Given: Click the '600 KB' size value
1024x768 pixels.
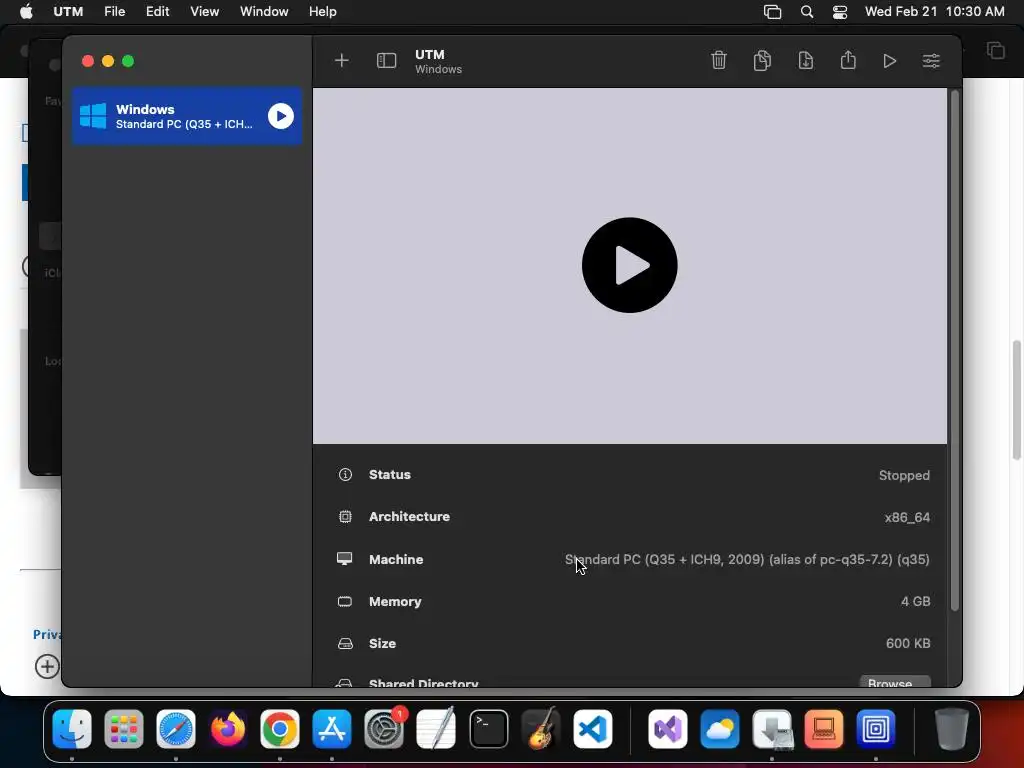Looking at the screenshot, I should coord(908,643).
